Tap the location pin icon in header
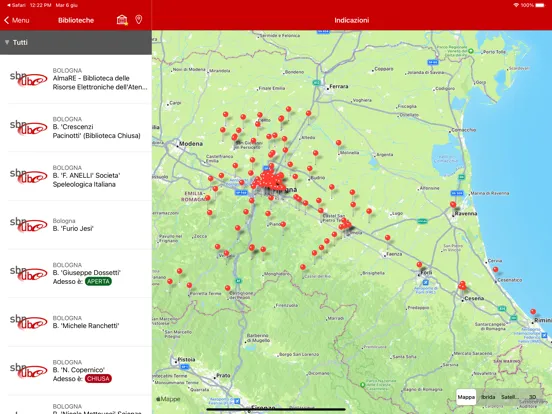The image size is (552, 414). coord(139,20)
